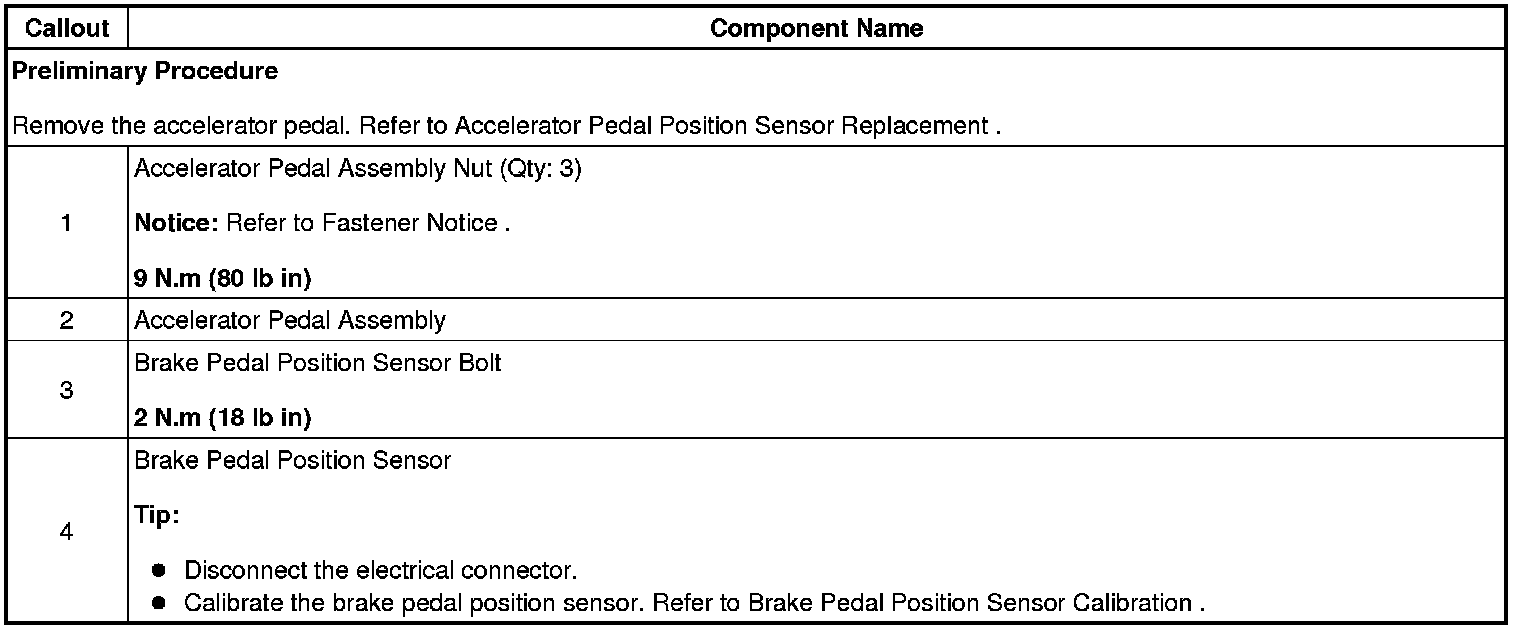This screenshot has height=630, width=1520.
Task: Click the Callout column header
Action: click(x=66, y=29)
